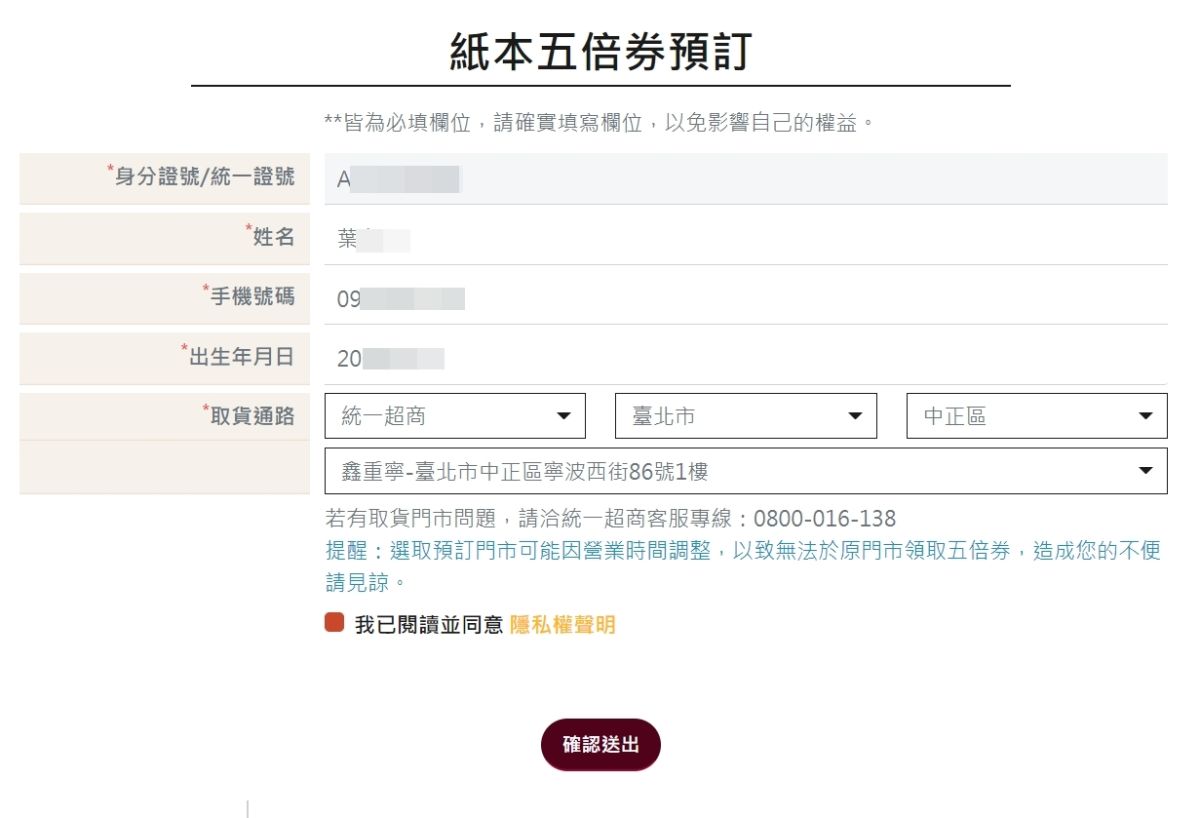Click the 姓名 field label
Viewport: 1200px width, 818px height.
tap(273, 237)
